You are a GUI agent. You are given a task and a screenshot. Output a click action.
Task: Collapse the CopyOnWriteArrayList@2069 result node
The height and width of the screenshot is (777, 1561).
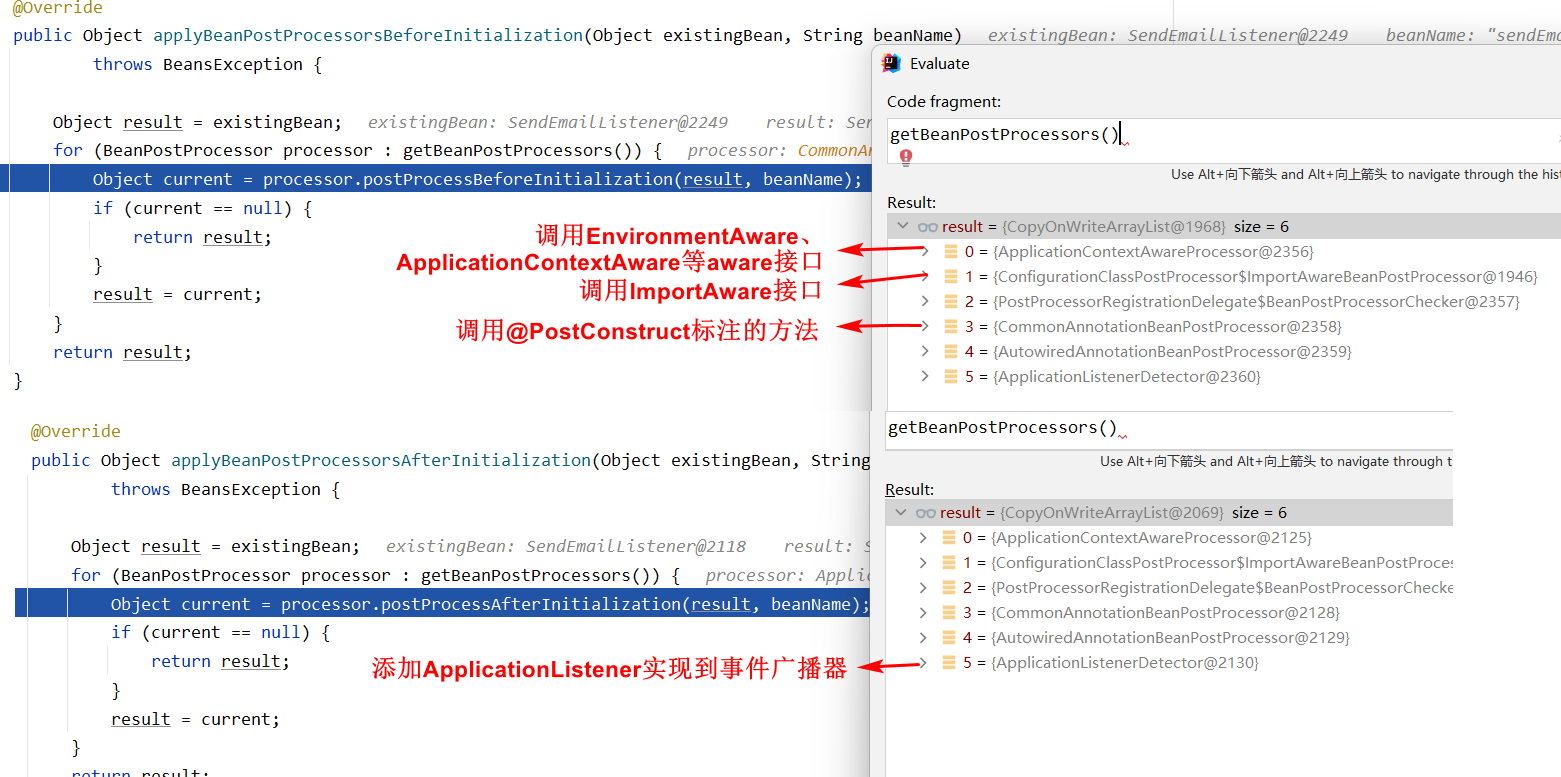(901, 513)
